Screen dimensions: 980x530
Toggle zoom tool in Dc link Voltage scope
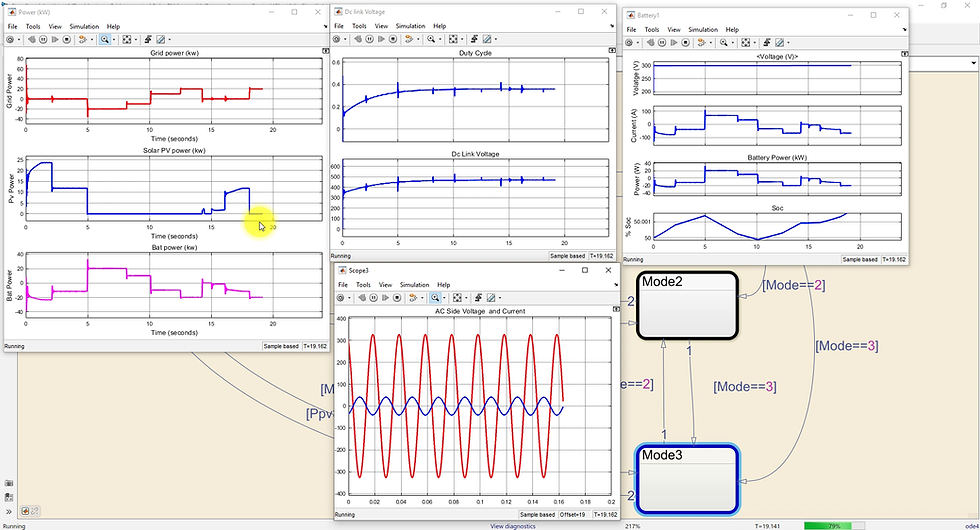[x=431, y=39]
